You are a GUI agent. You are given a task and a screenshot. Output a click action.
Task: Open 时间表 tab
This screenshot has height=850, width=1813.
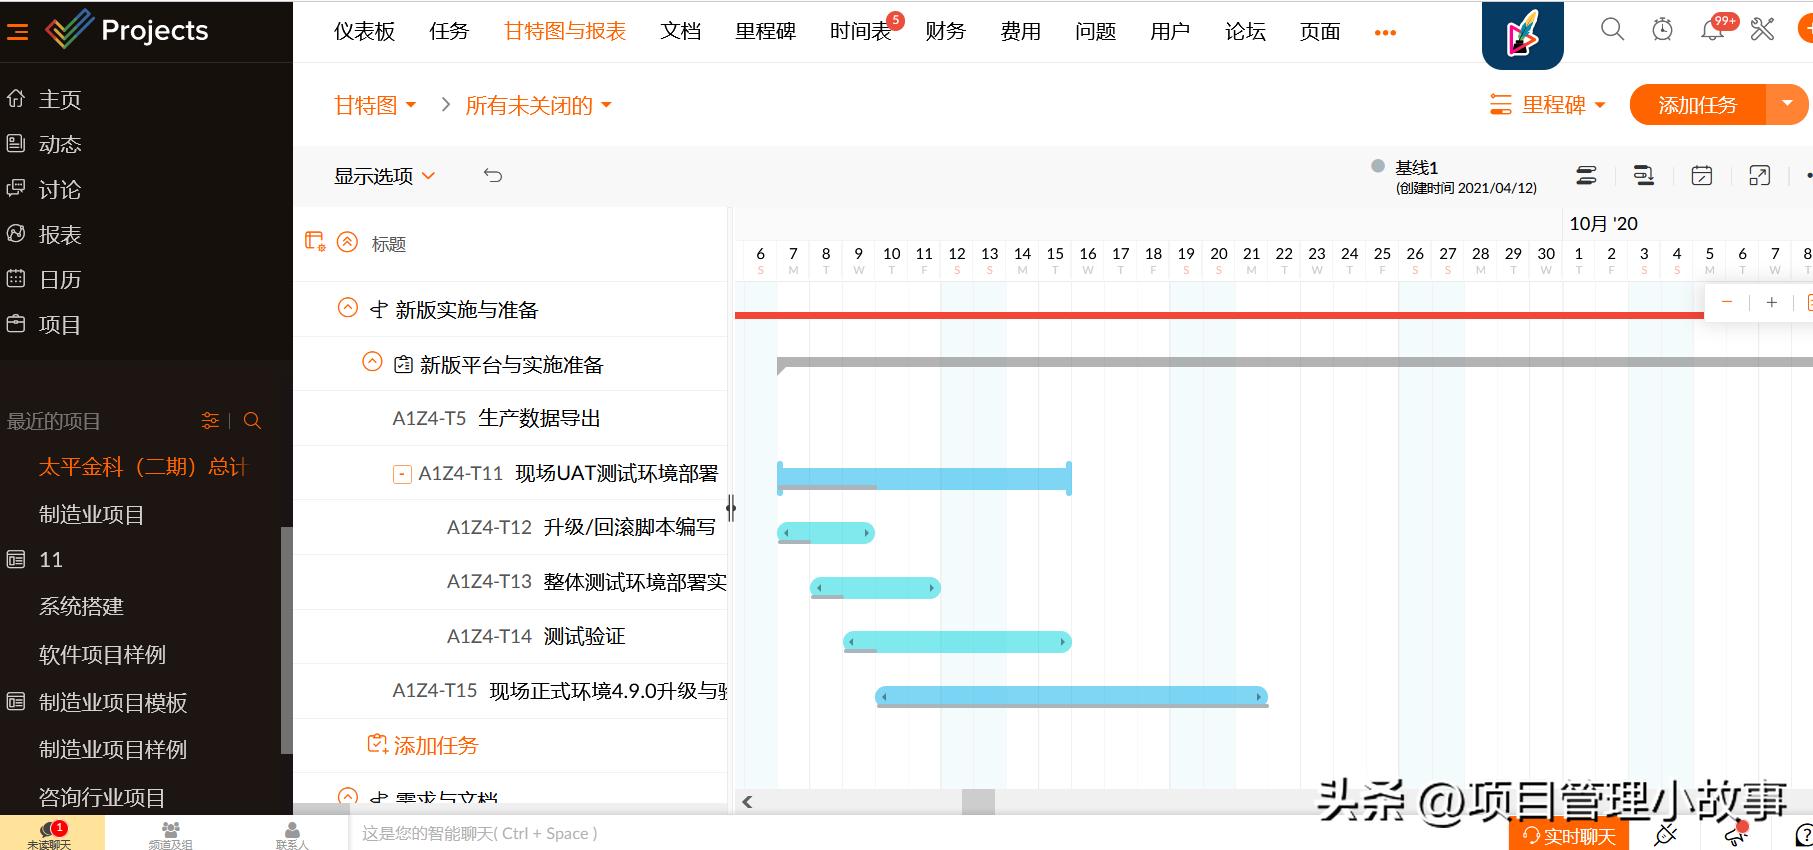(860, 31)
